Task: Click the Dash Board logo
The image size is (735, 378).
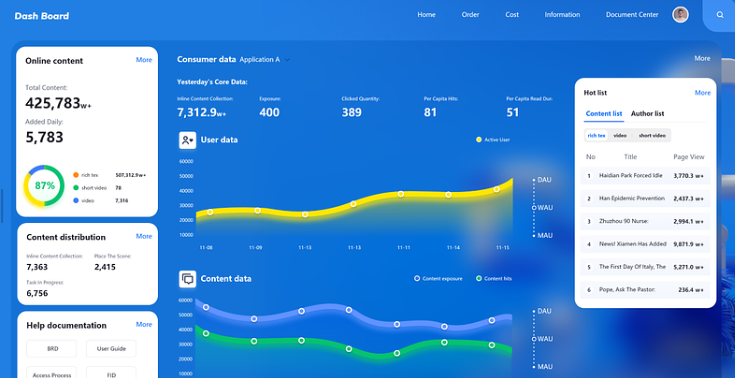Action: point(42,16)
